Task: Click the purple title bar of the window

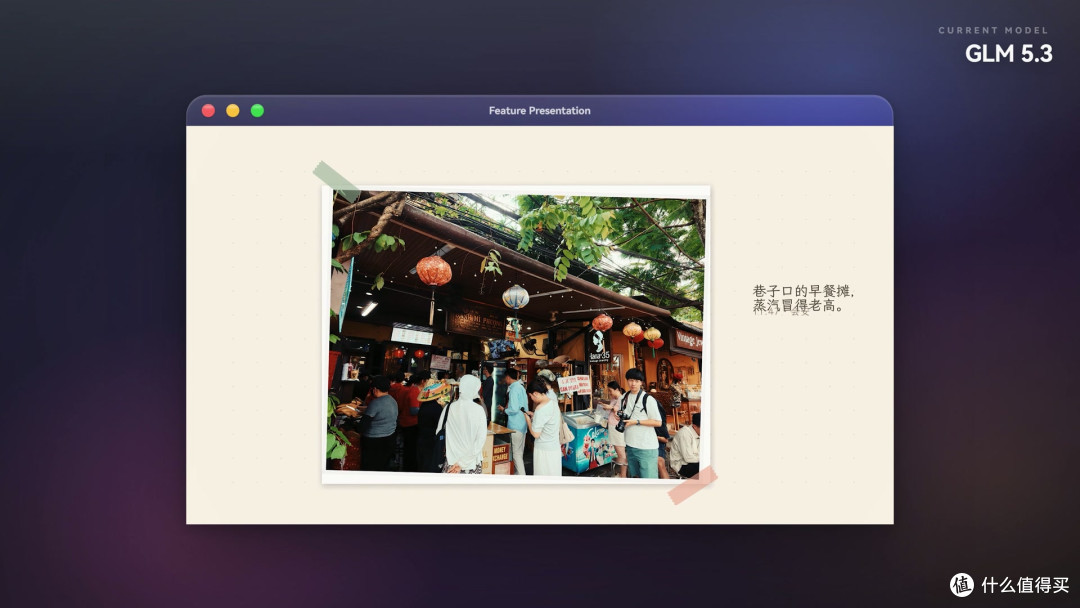Action: coord(539,110)
